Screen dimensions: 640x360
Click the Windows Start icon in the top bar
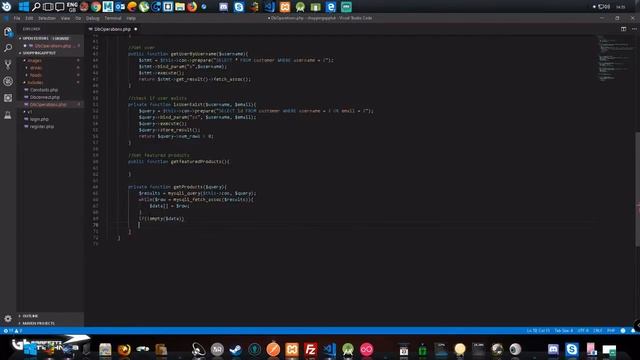coord(24,7)
